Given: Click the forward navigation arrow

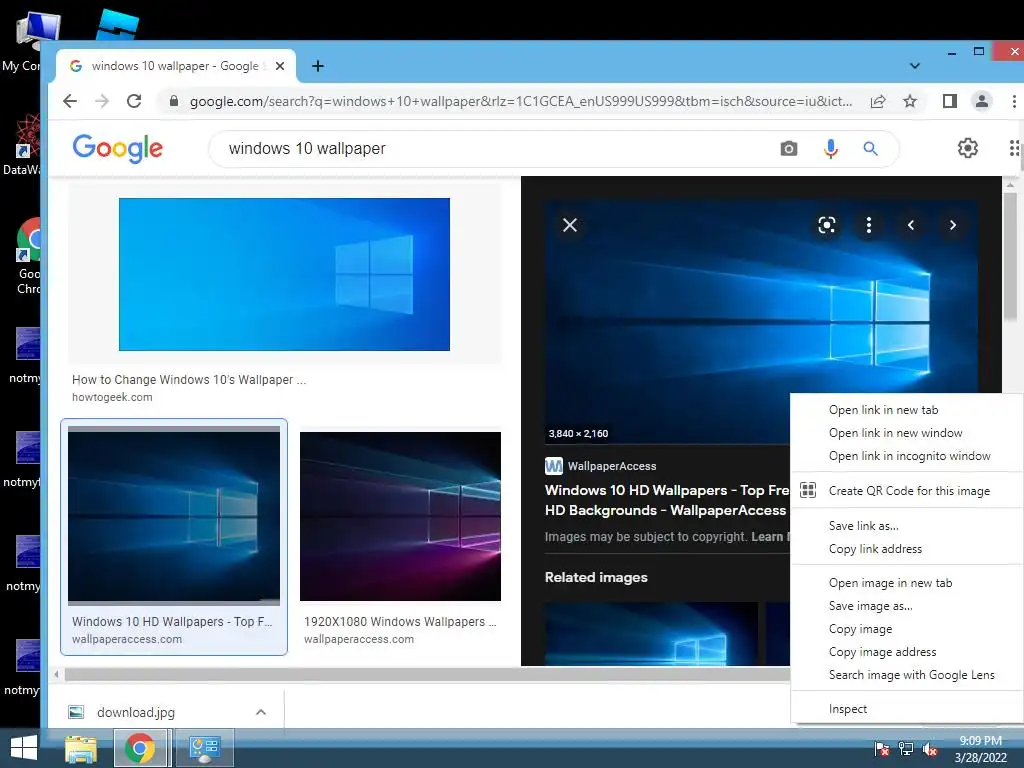Looking at the screenshot, I should (102, 101).
